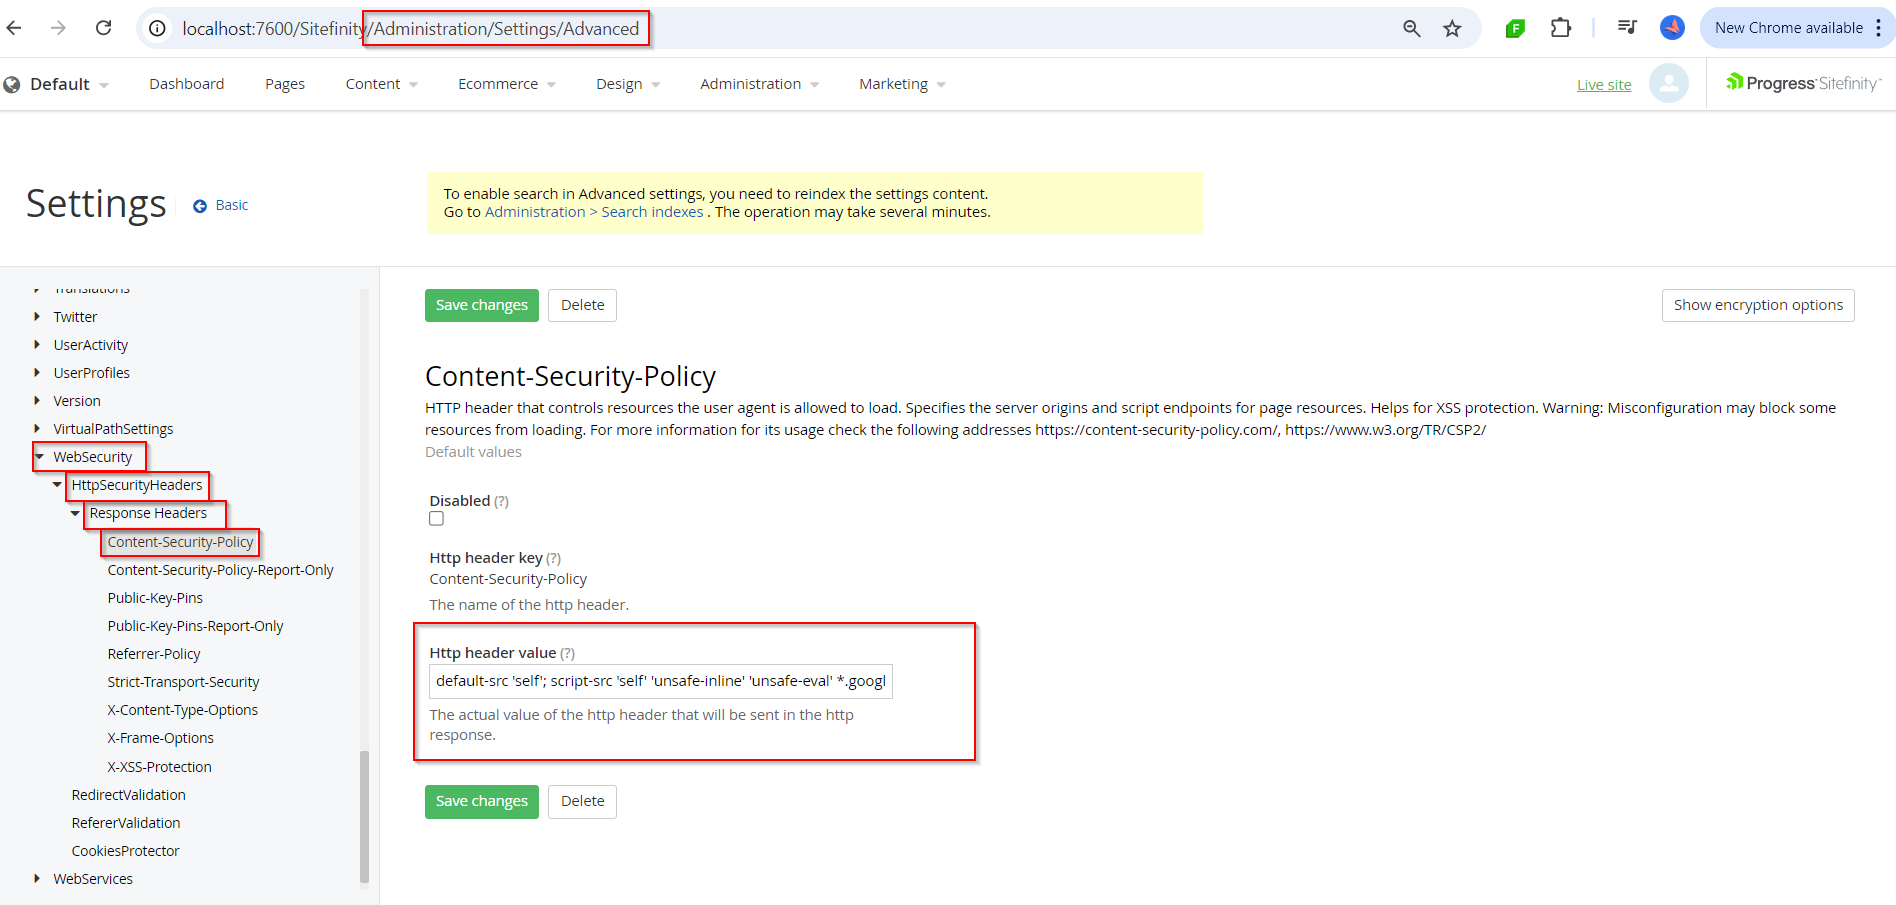Collapse the WebSecurity tree node
The image size is (1896, 905).
pyautogui.click(x=39, y=456)
